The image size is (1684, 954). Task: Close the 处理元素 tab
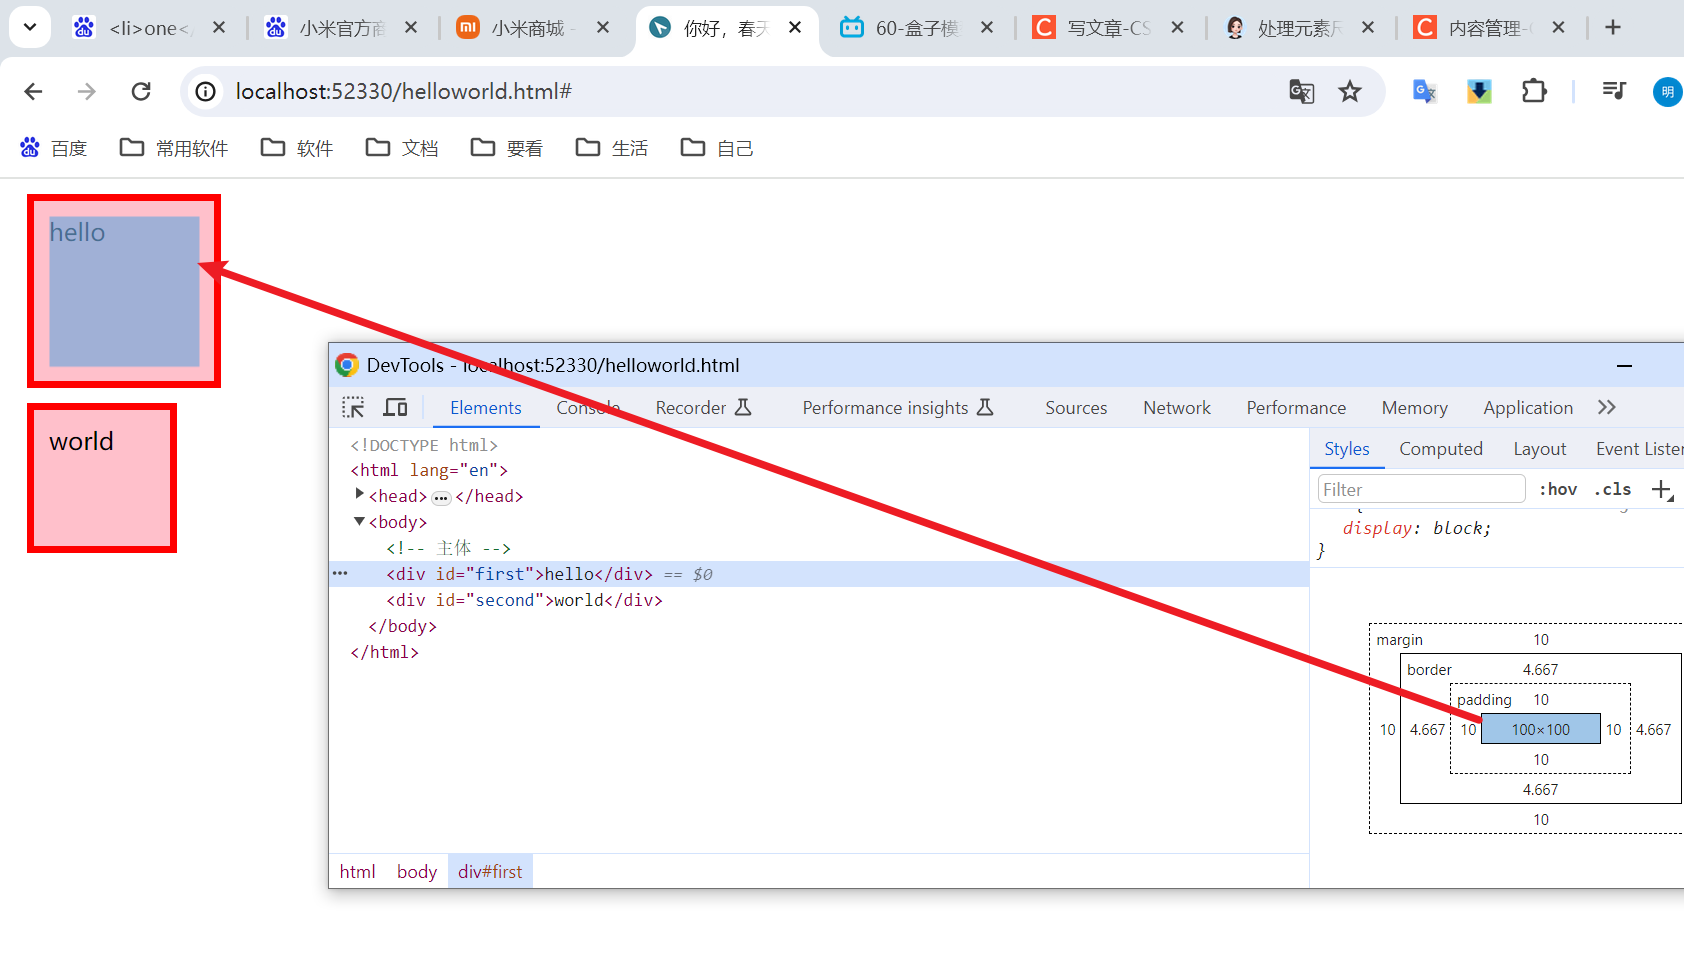[x=1368, y=28]
